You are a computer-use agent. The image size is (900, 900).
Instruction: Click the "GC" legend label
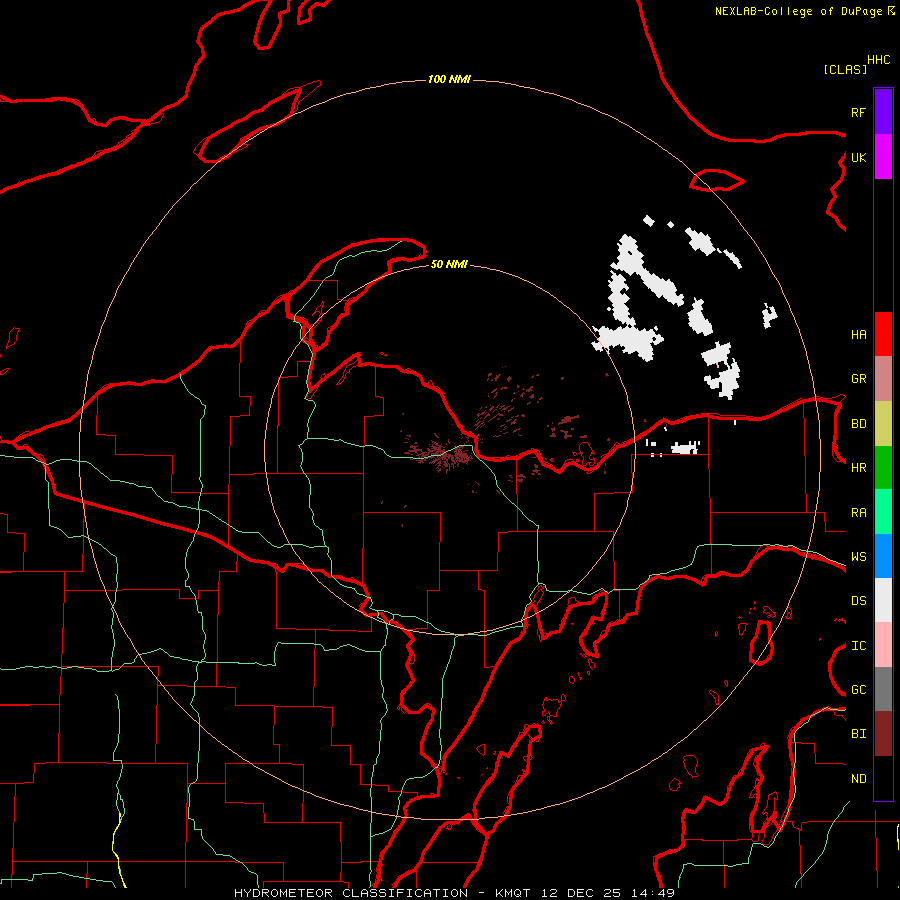point(858,690)
